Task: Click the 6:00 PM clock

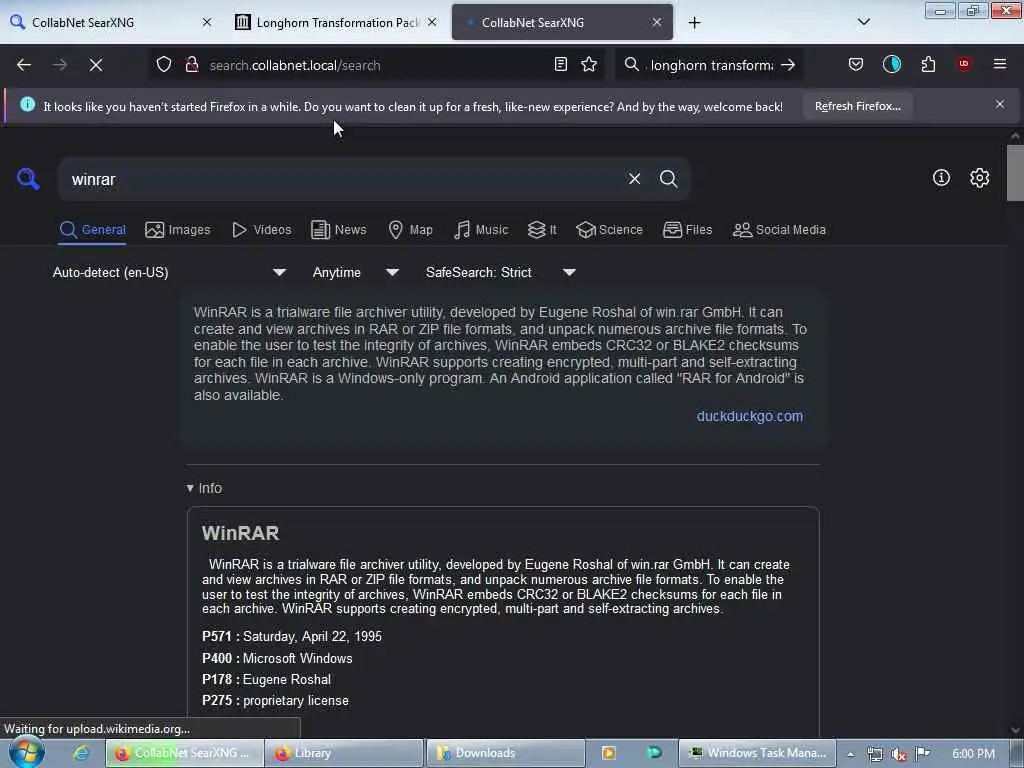Action: pos(973,754)
